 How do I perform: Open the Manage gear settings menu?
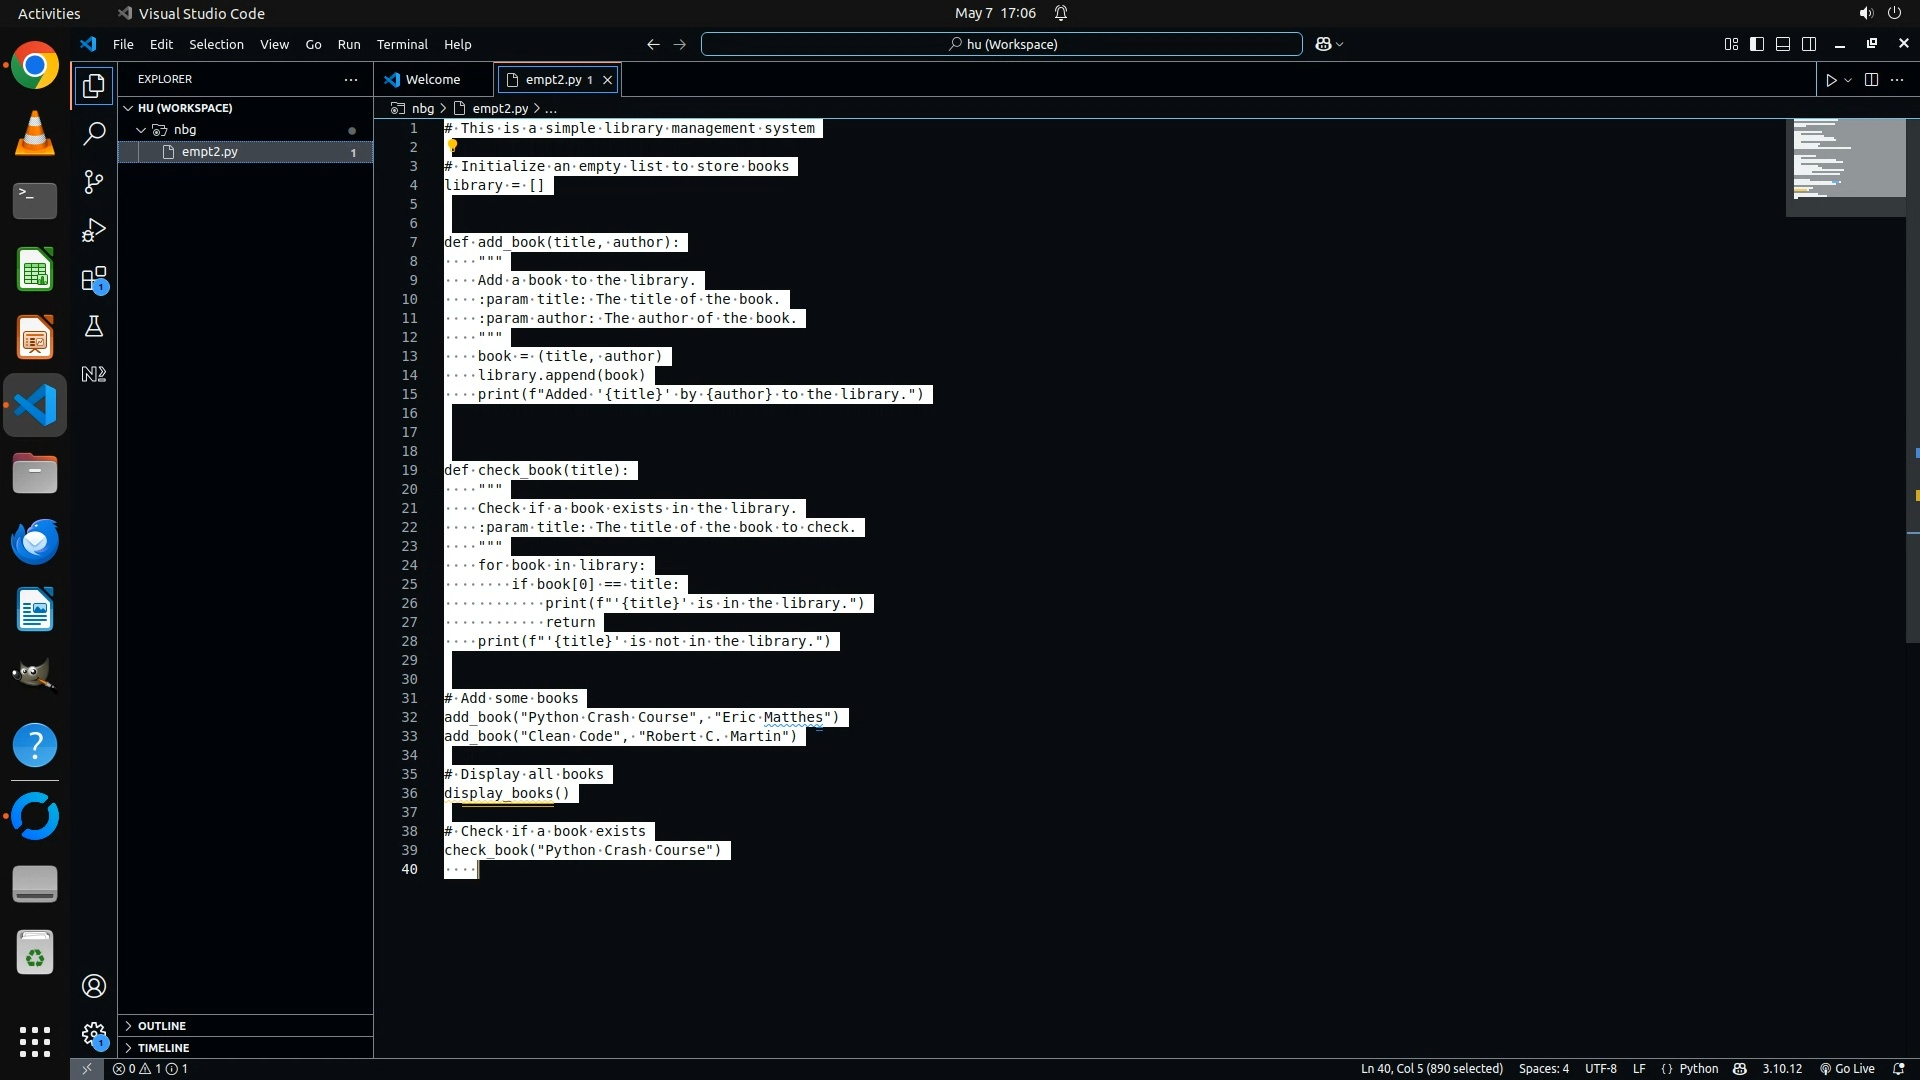point(93,1033)
